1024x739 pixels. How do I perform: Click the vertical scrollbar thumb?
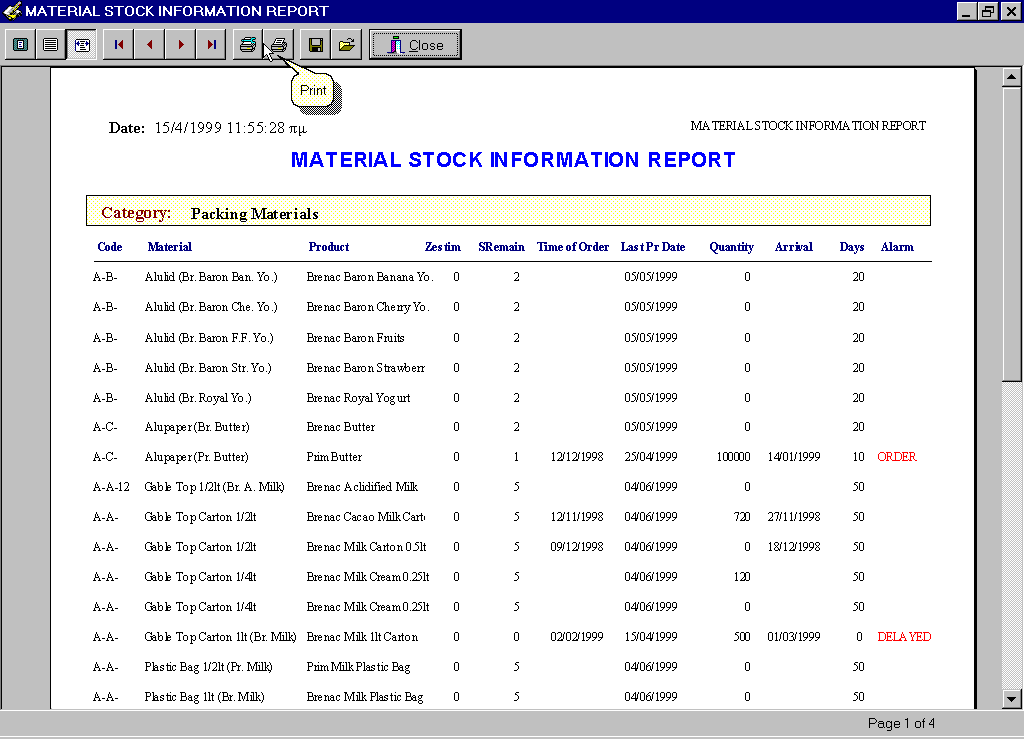point(1012,235)
